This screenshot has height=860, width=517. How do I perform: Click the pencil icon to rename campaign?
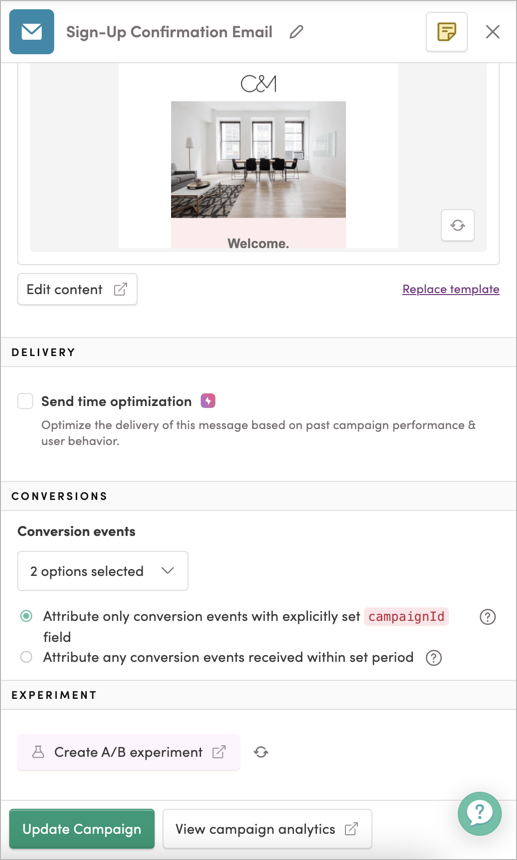pyautogui.click(x=296, y=32)
